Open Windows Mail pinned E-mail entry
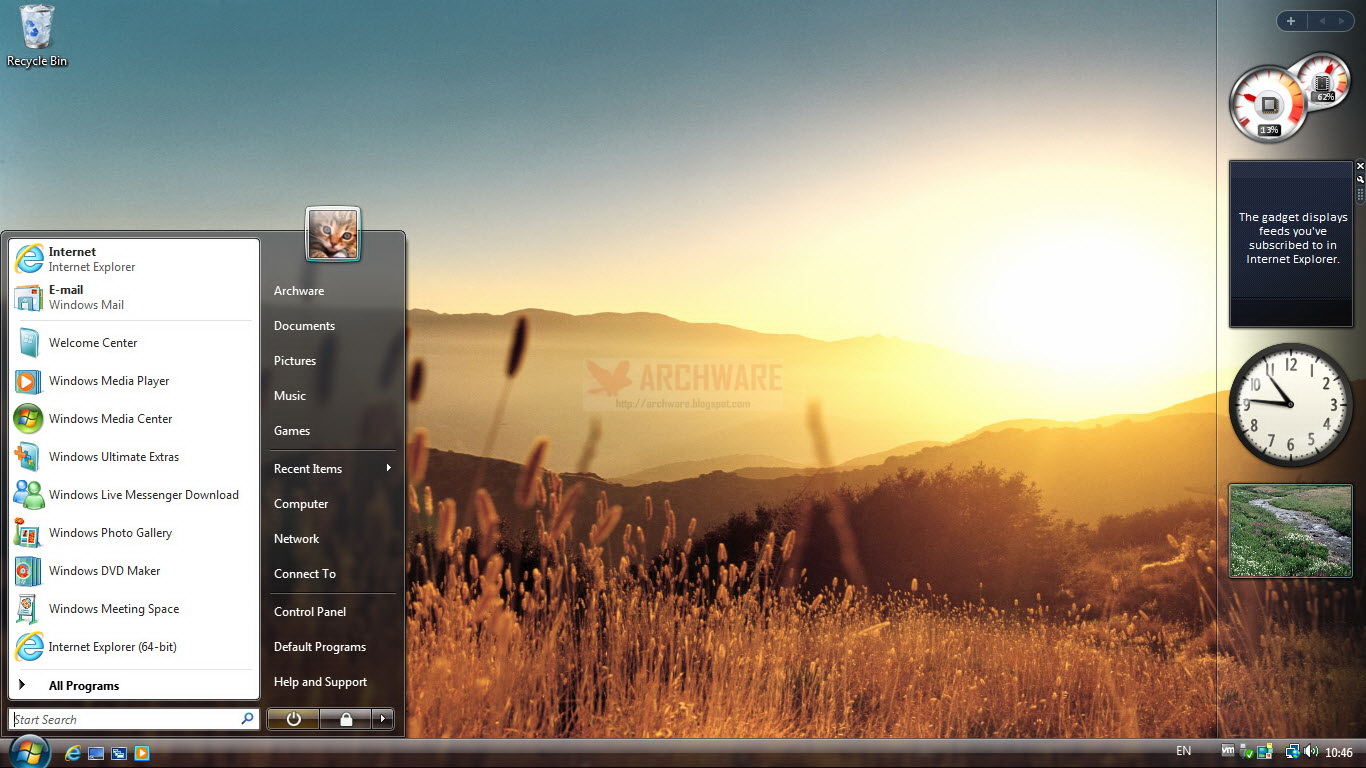Viewport: 1366px width, 768px height. [x=134, y=297]
